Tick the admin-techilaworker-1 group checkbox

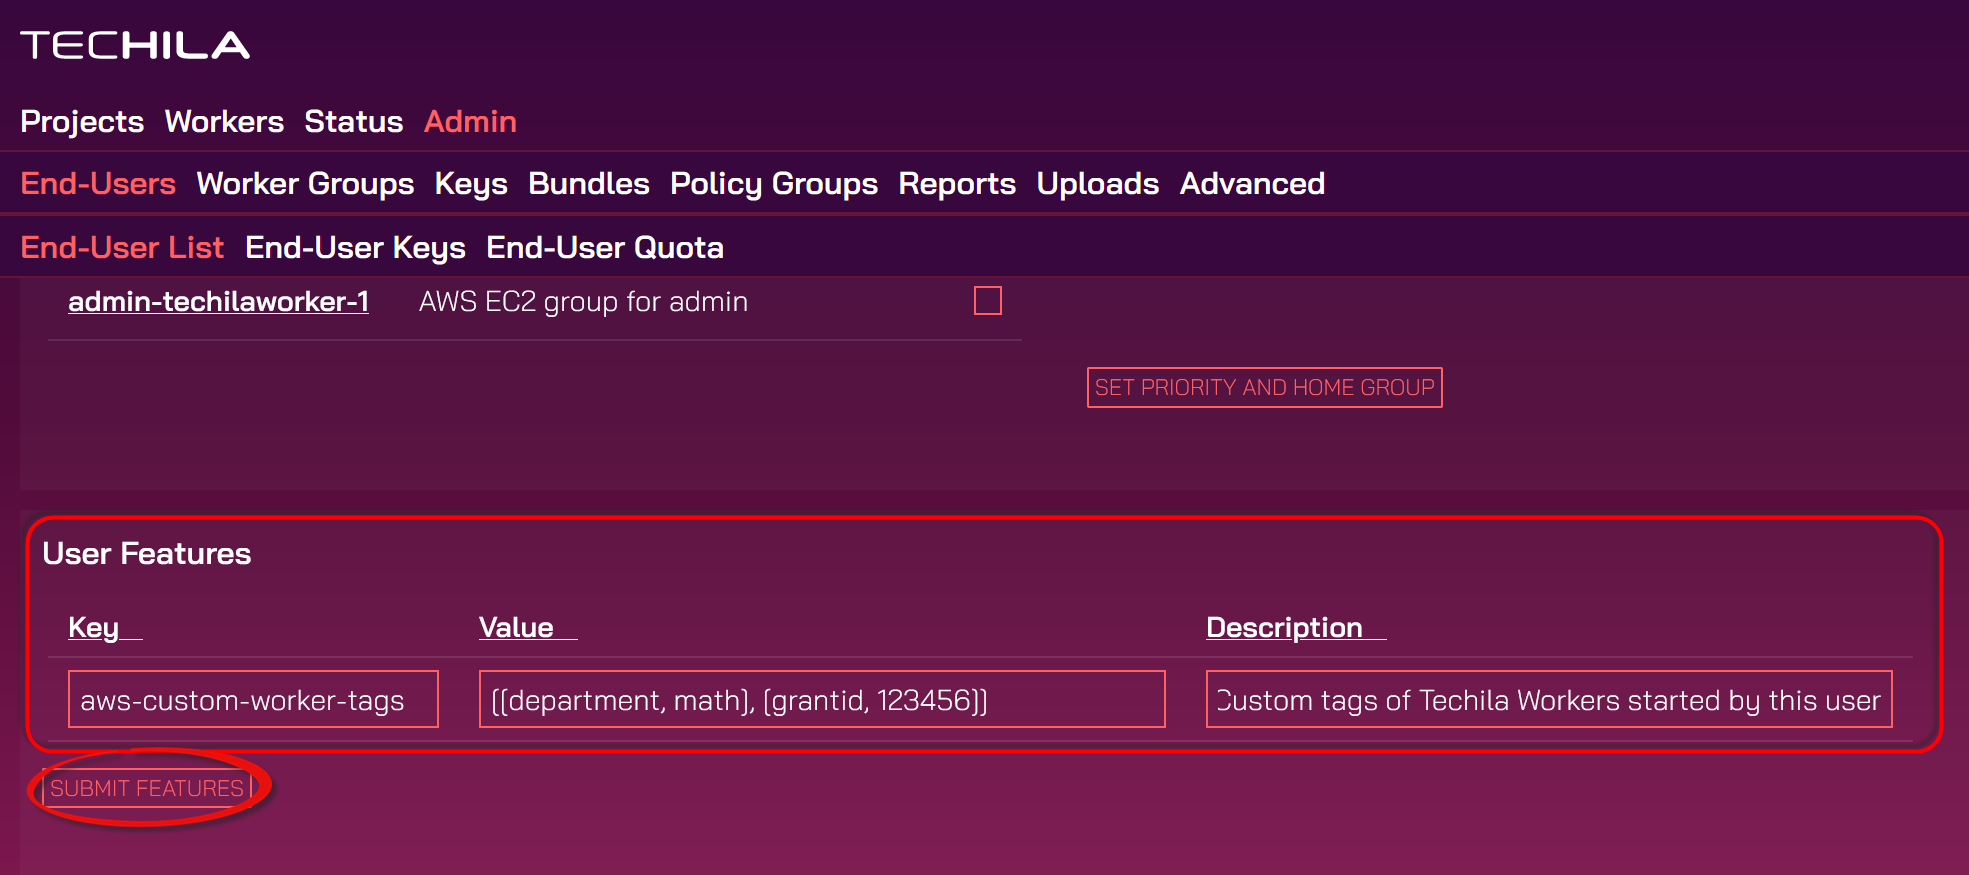click(x=987, y=301)
